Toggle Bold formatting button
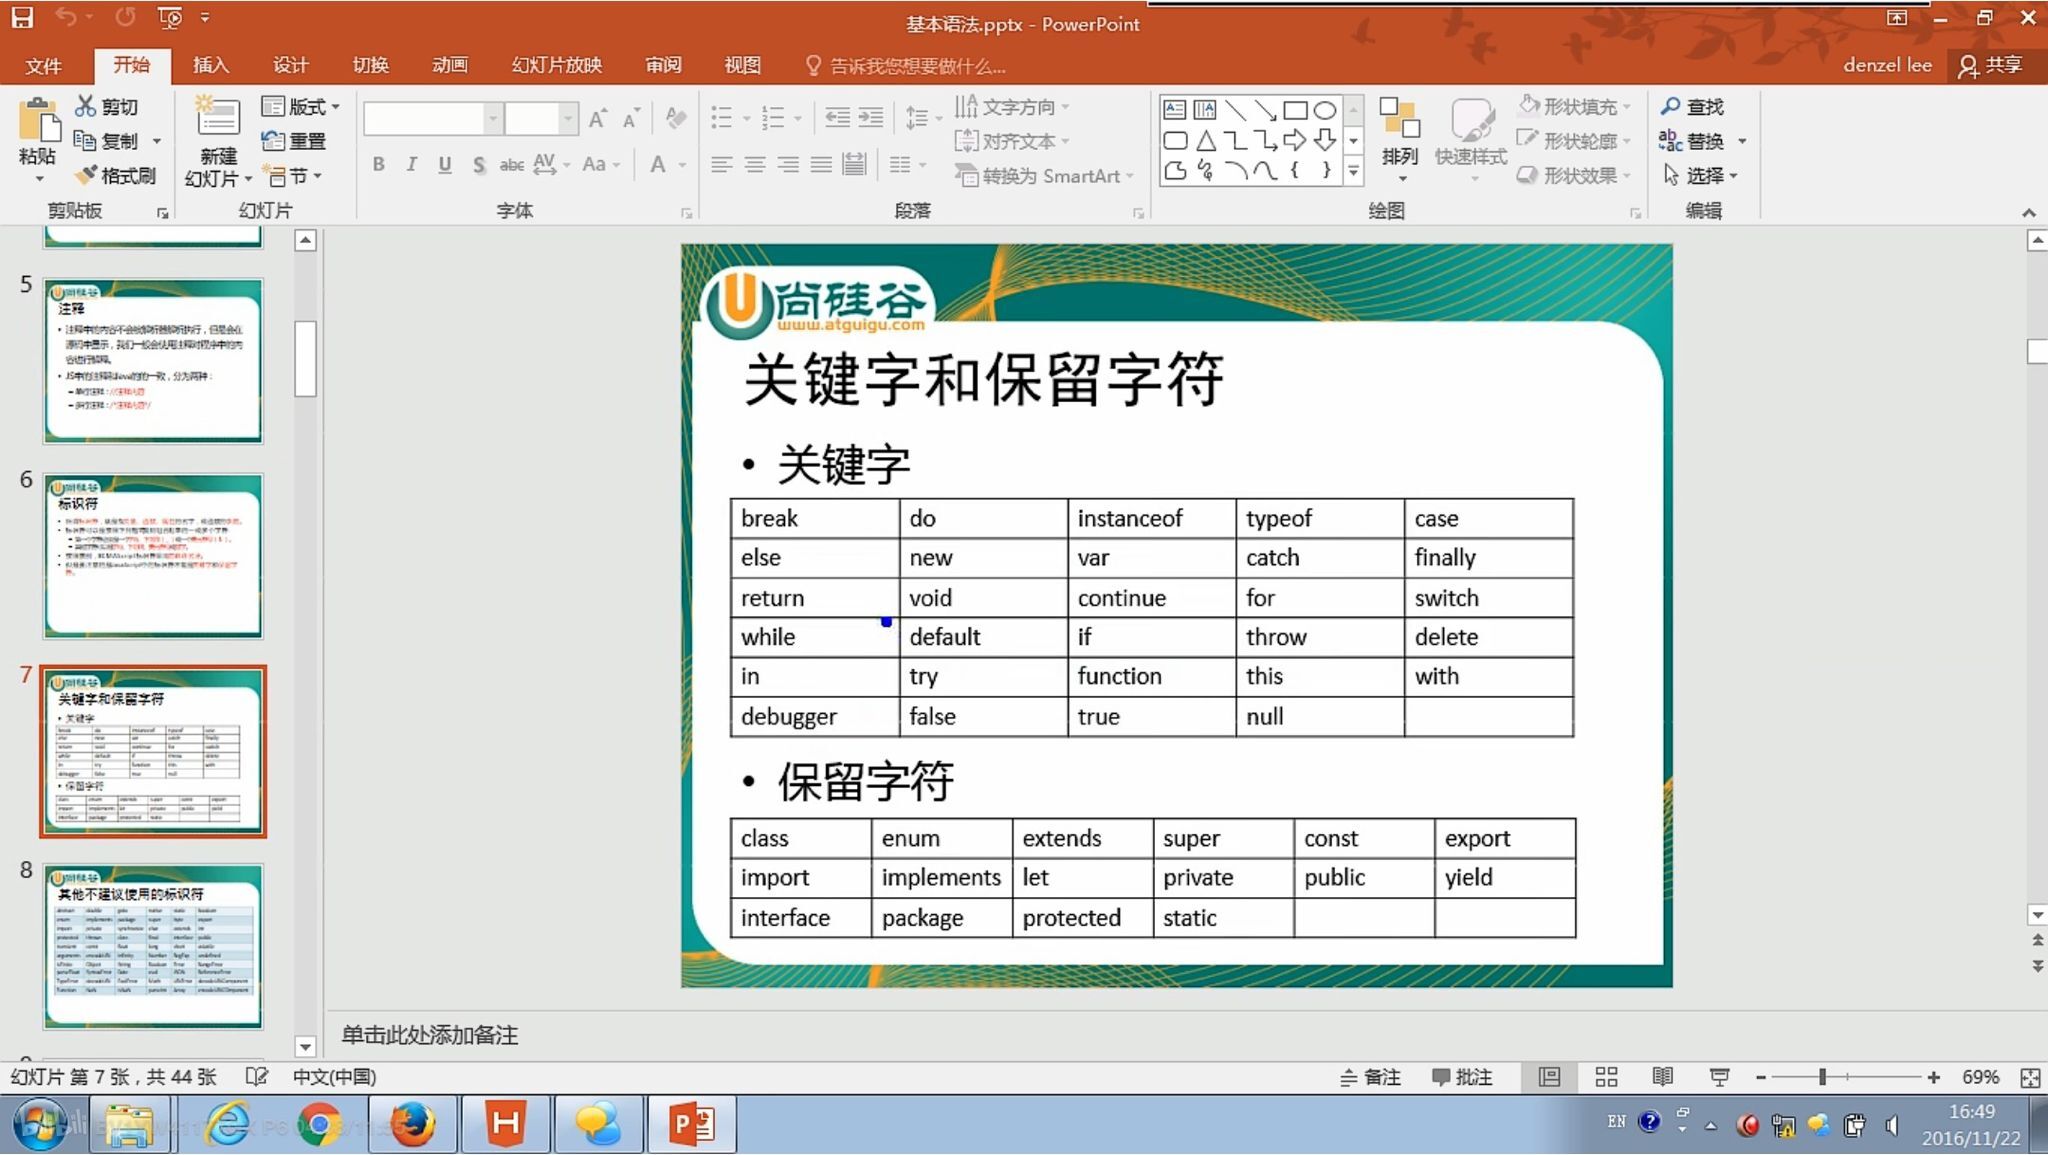The image size is (2048, 1155). click(x=379, y=164)
